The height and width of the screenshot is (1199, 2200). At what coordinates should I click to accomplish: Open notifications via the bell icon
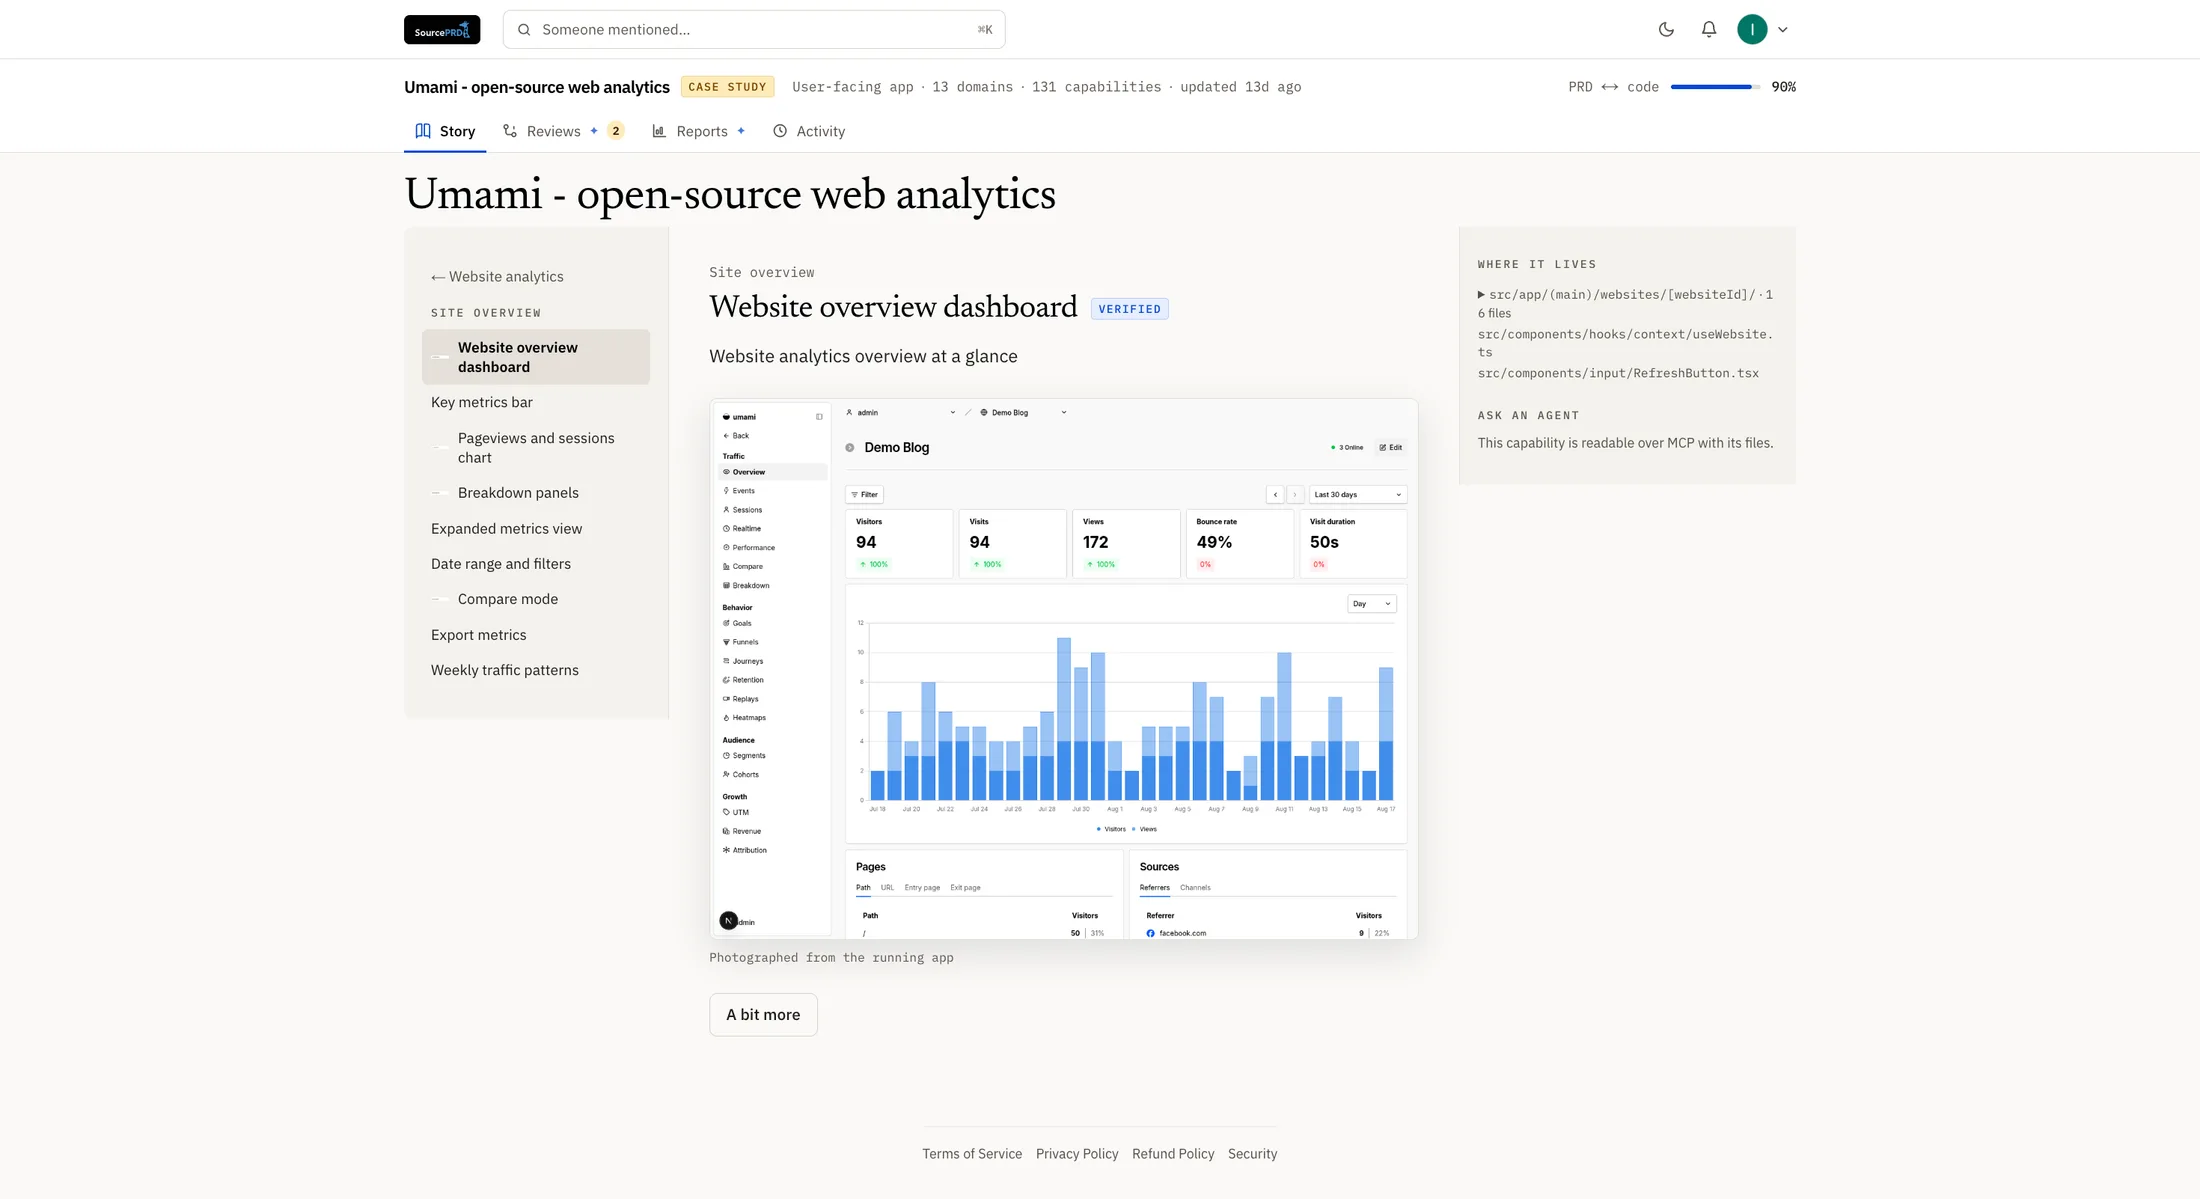tap(1709, 30)
